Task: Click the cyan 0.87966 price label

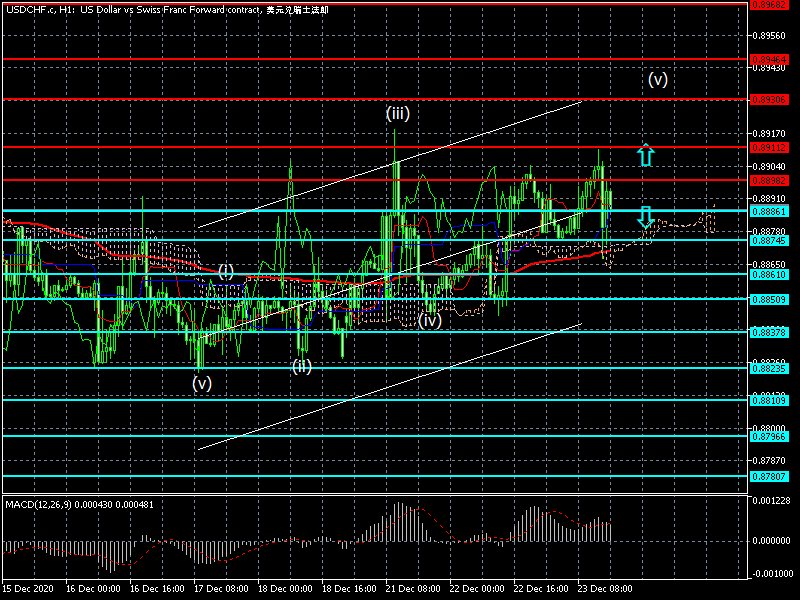Action: coord(769,436)
